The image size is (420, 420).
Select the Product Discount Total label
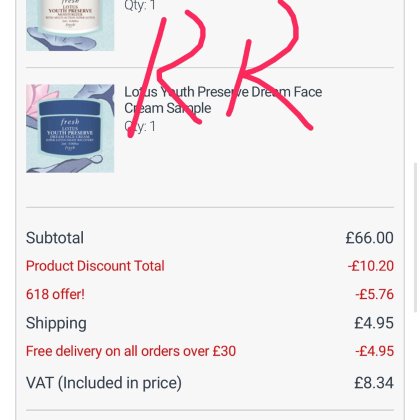coord(95,266)
